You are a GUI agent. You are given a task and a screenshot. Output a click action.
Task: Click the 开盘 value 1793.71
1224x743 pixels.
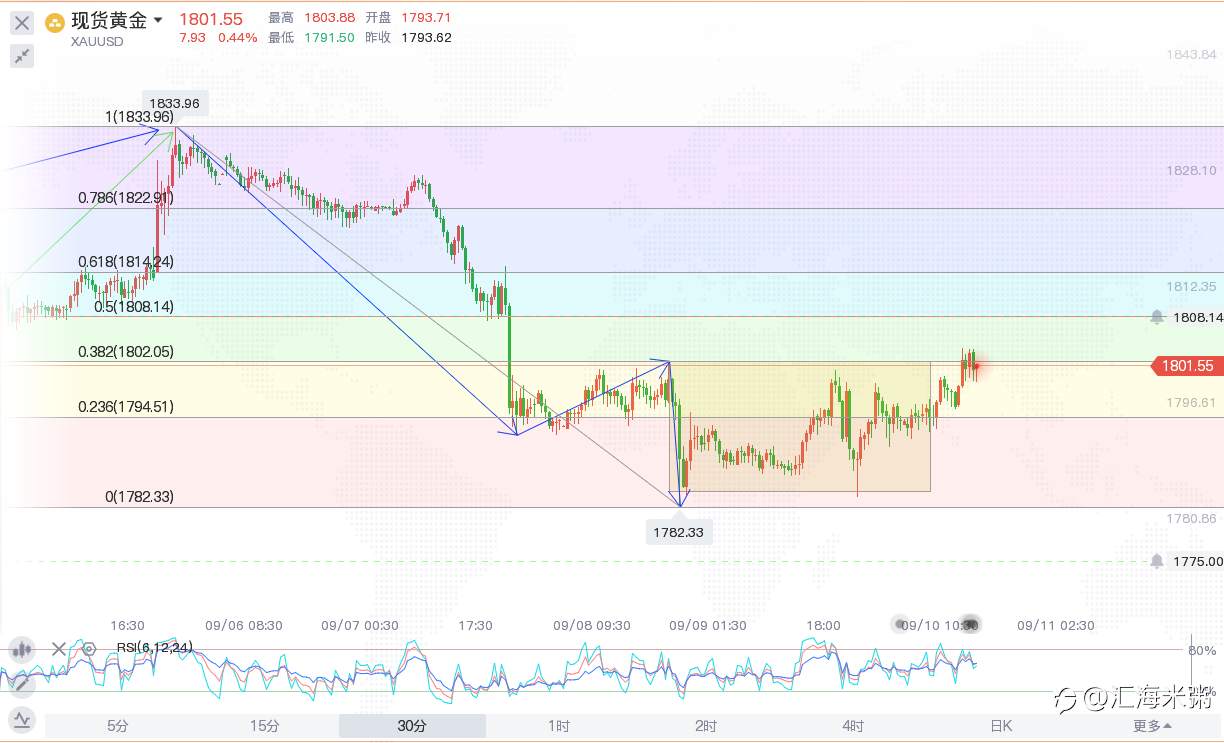pos(426,18)
